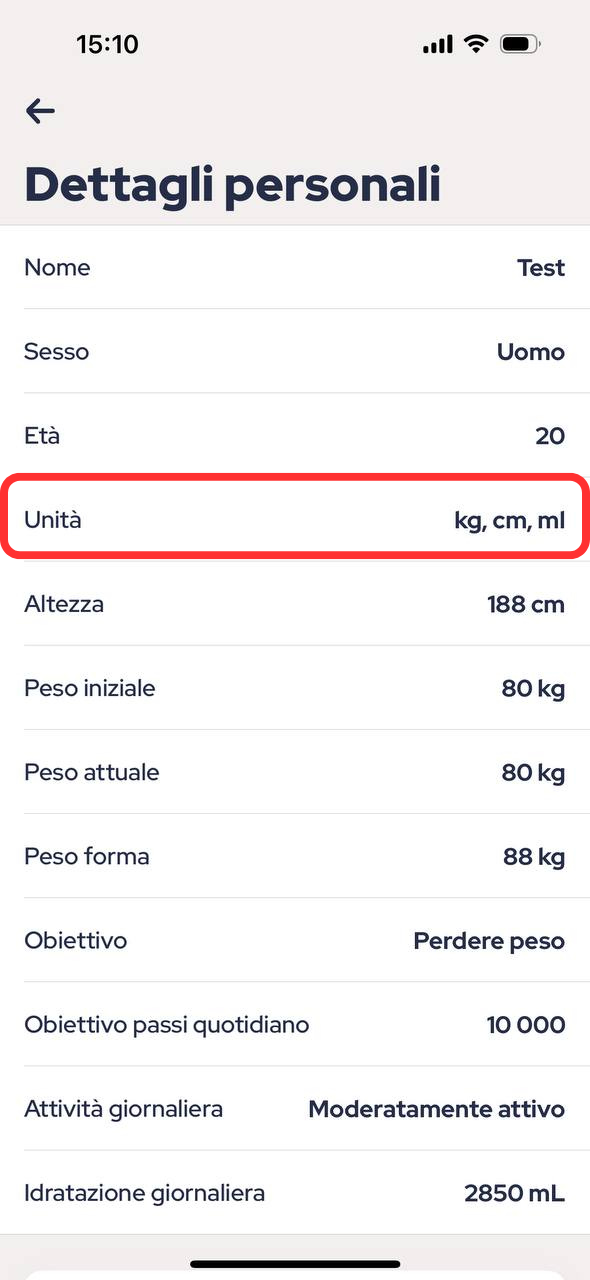Open Peso forma showing 88 kg
Screen dimensions: 590x1280
[295, 856]
